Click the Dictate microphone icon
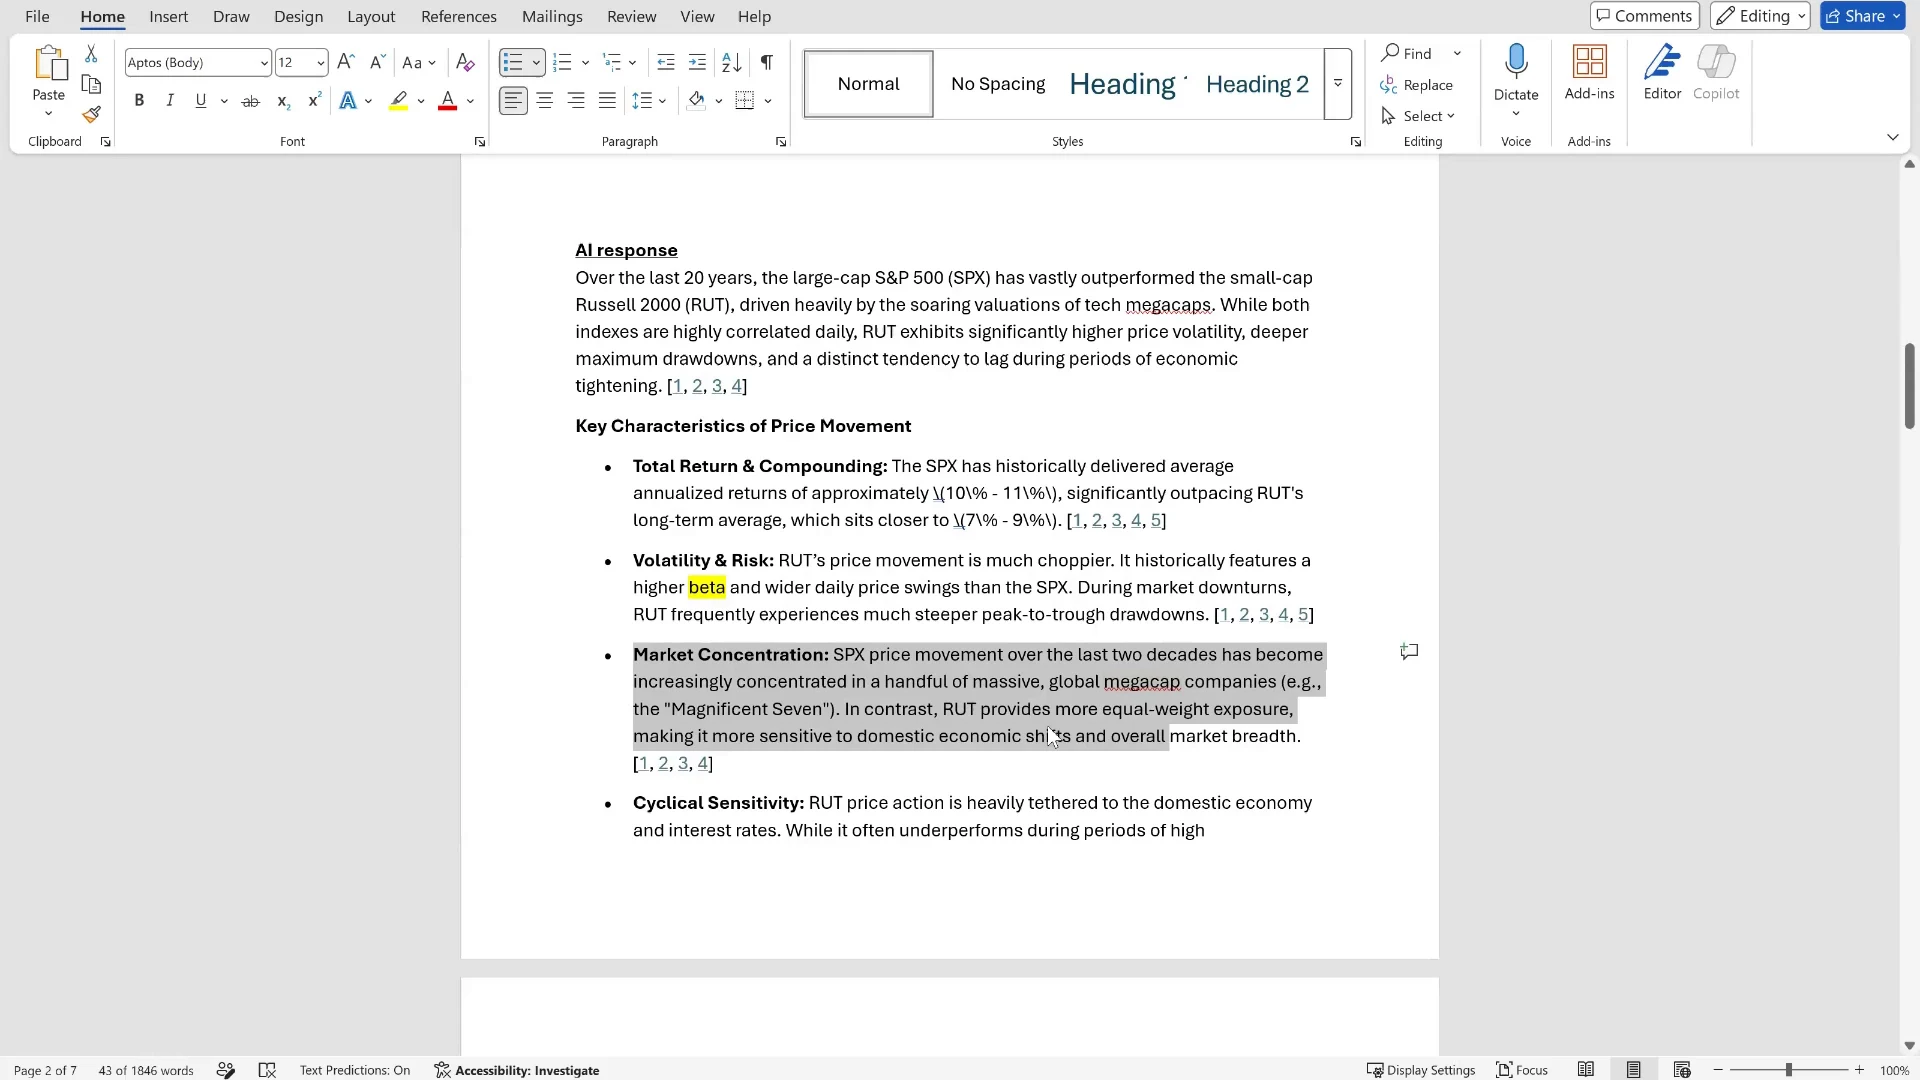The height and width of the screenshot is (1080, 1920). click(x=1516, y=62)
